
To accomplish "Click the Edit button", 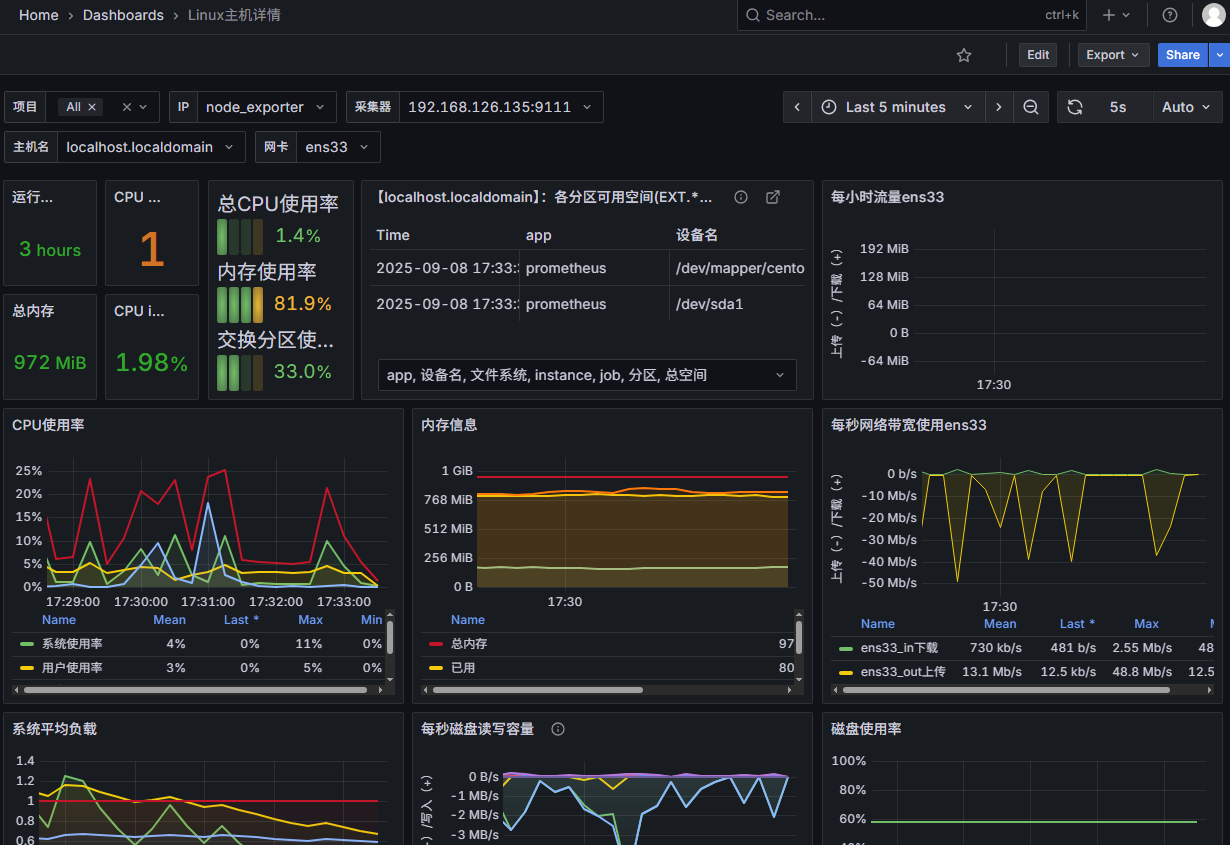I will pos(1038,55).
